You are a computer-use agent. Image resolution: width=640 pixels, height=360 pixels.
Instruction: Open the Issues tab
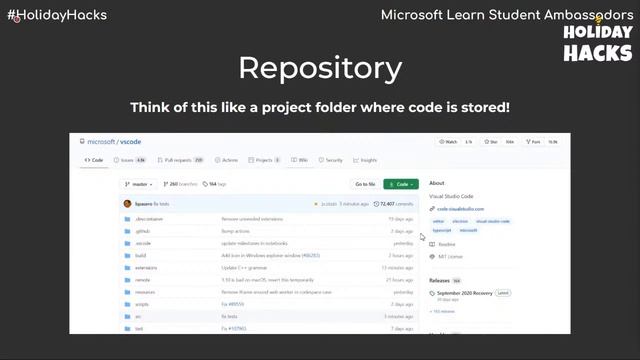click(x=130, y=160)
